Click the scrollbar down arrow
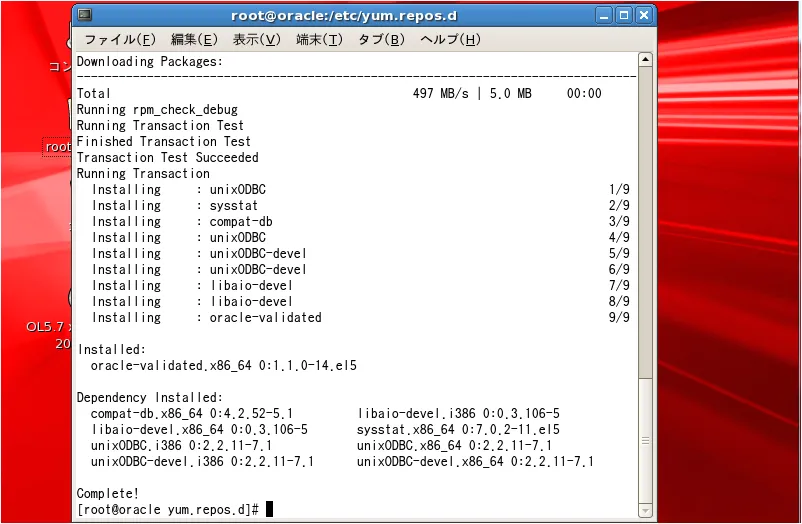This screenshot has height=524, width=802. 645,510
